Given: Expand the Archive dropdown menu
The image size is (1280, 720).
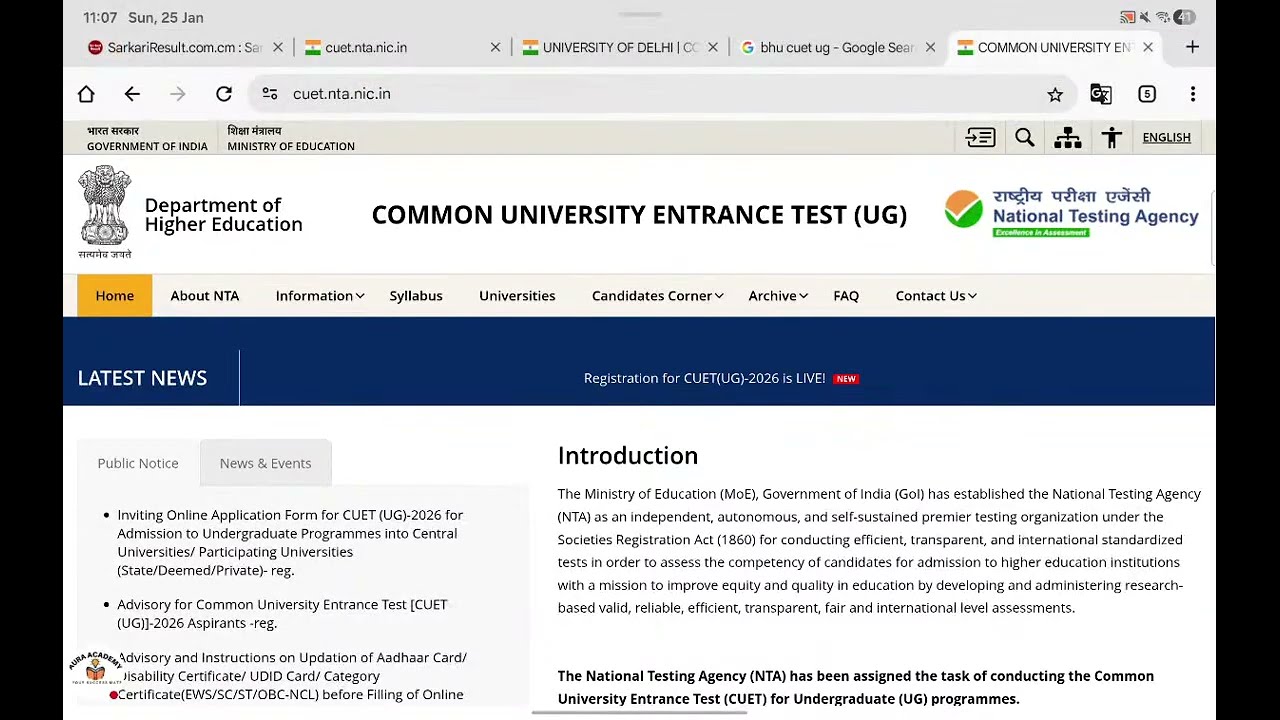Looking at the screenshot, I should coord(778,296).
